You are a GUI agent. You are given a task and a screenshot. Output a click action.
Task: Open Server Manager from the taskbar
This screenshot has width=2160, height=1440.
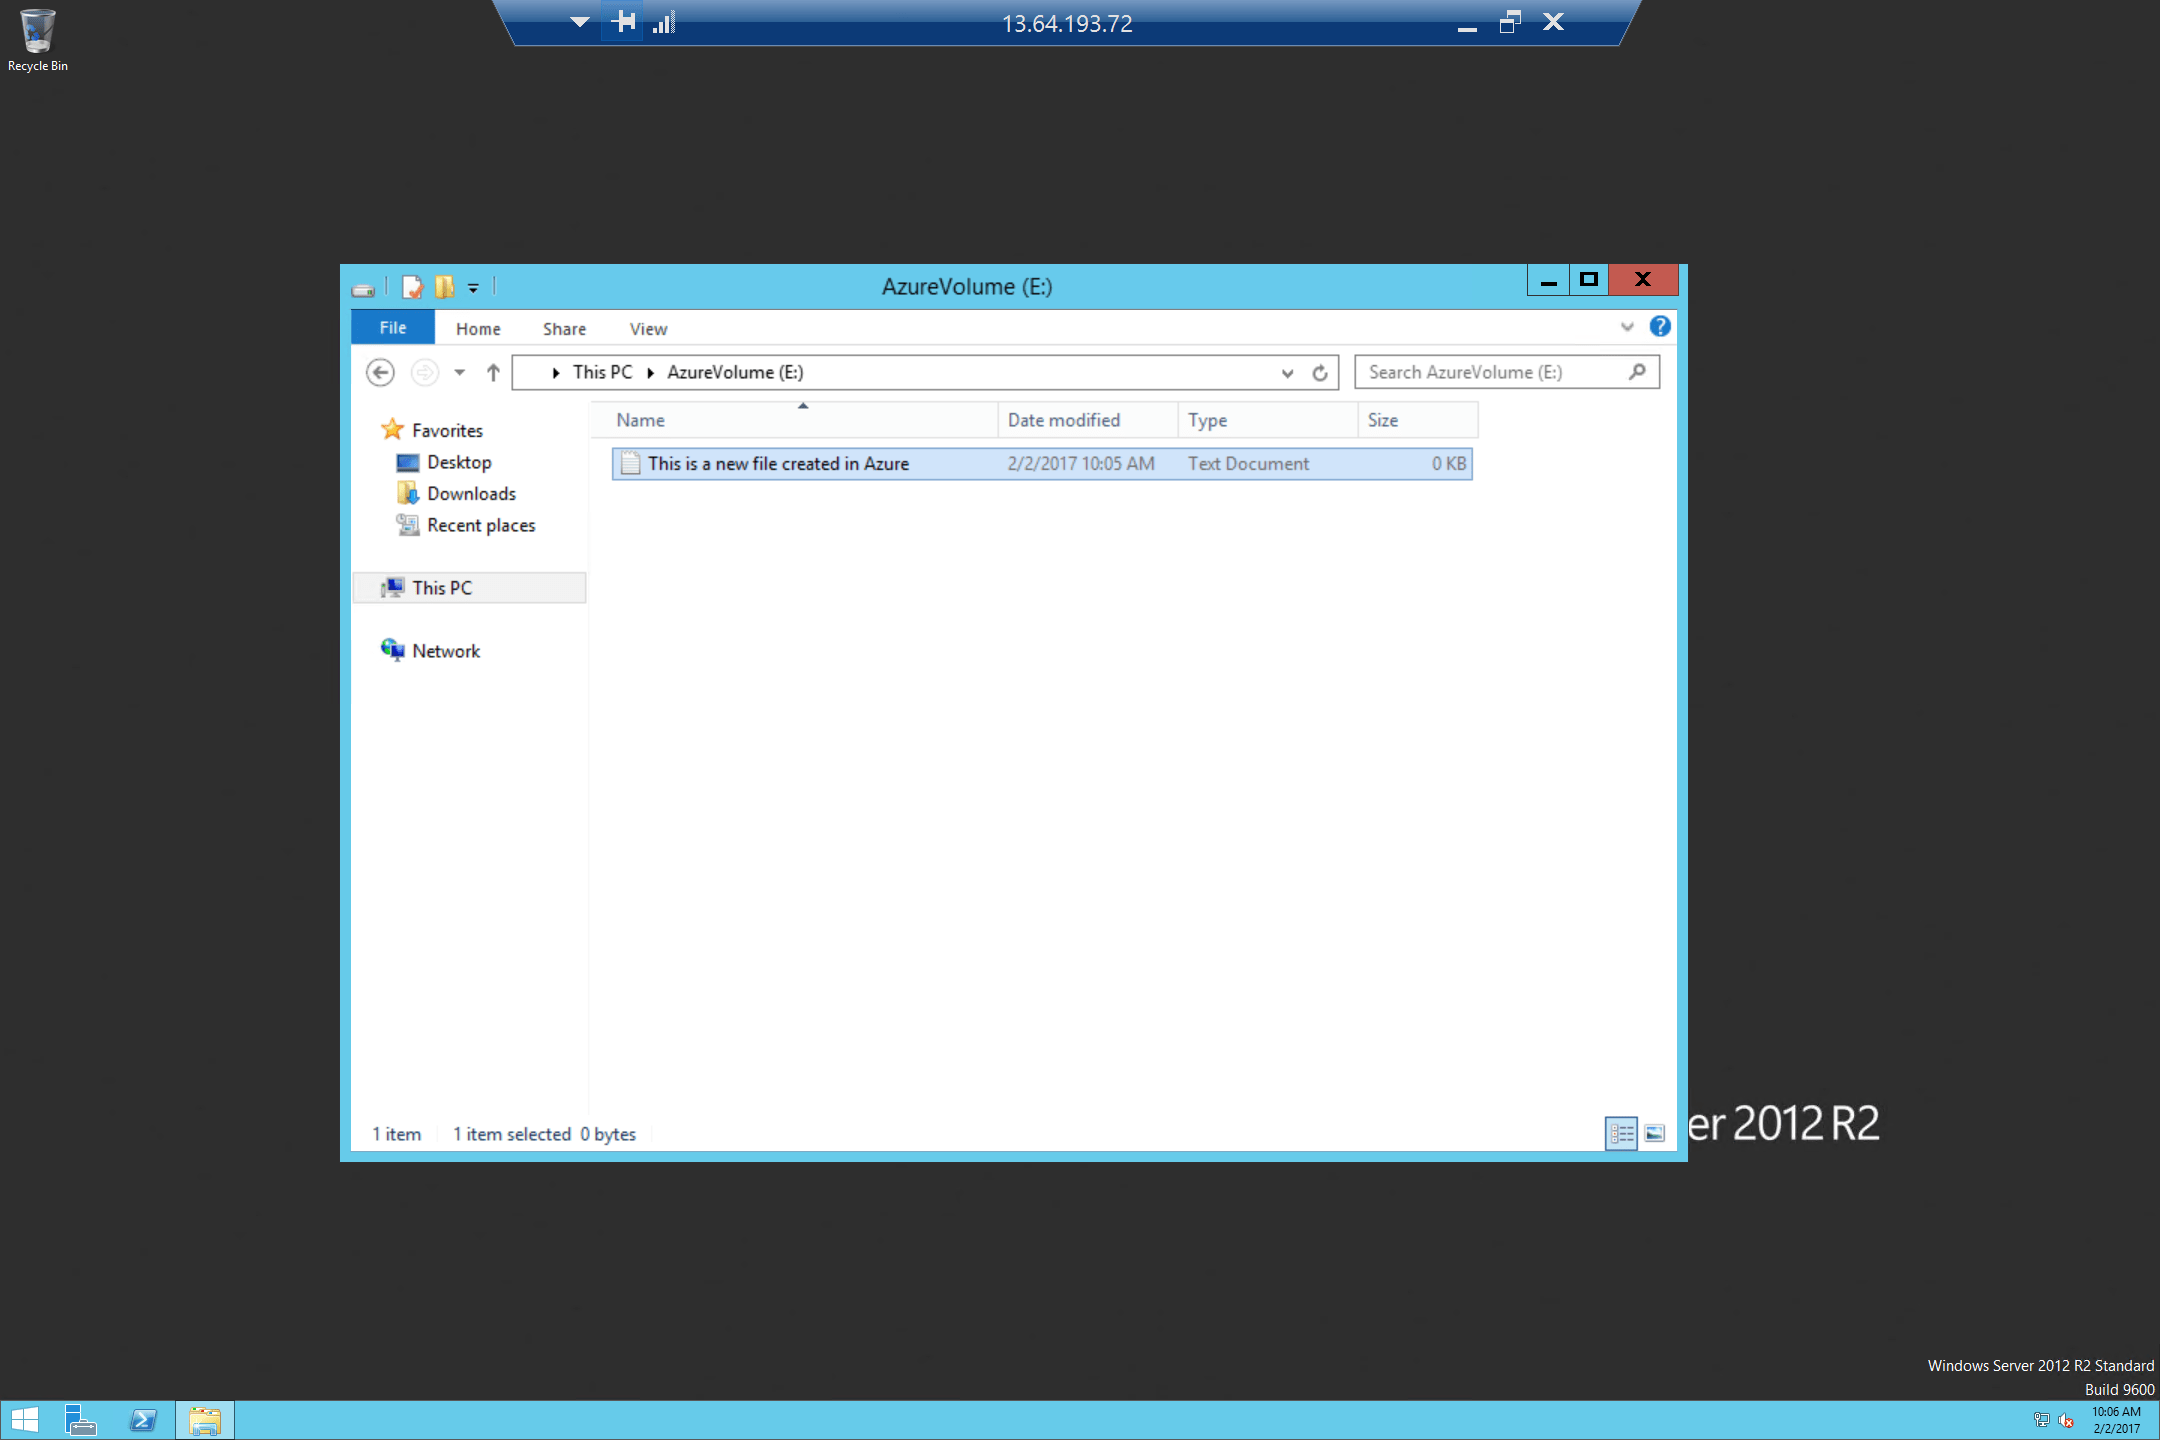[79, 1419]
